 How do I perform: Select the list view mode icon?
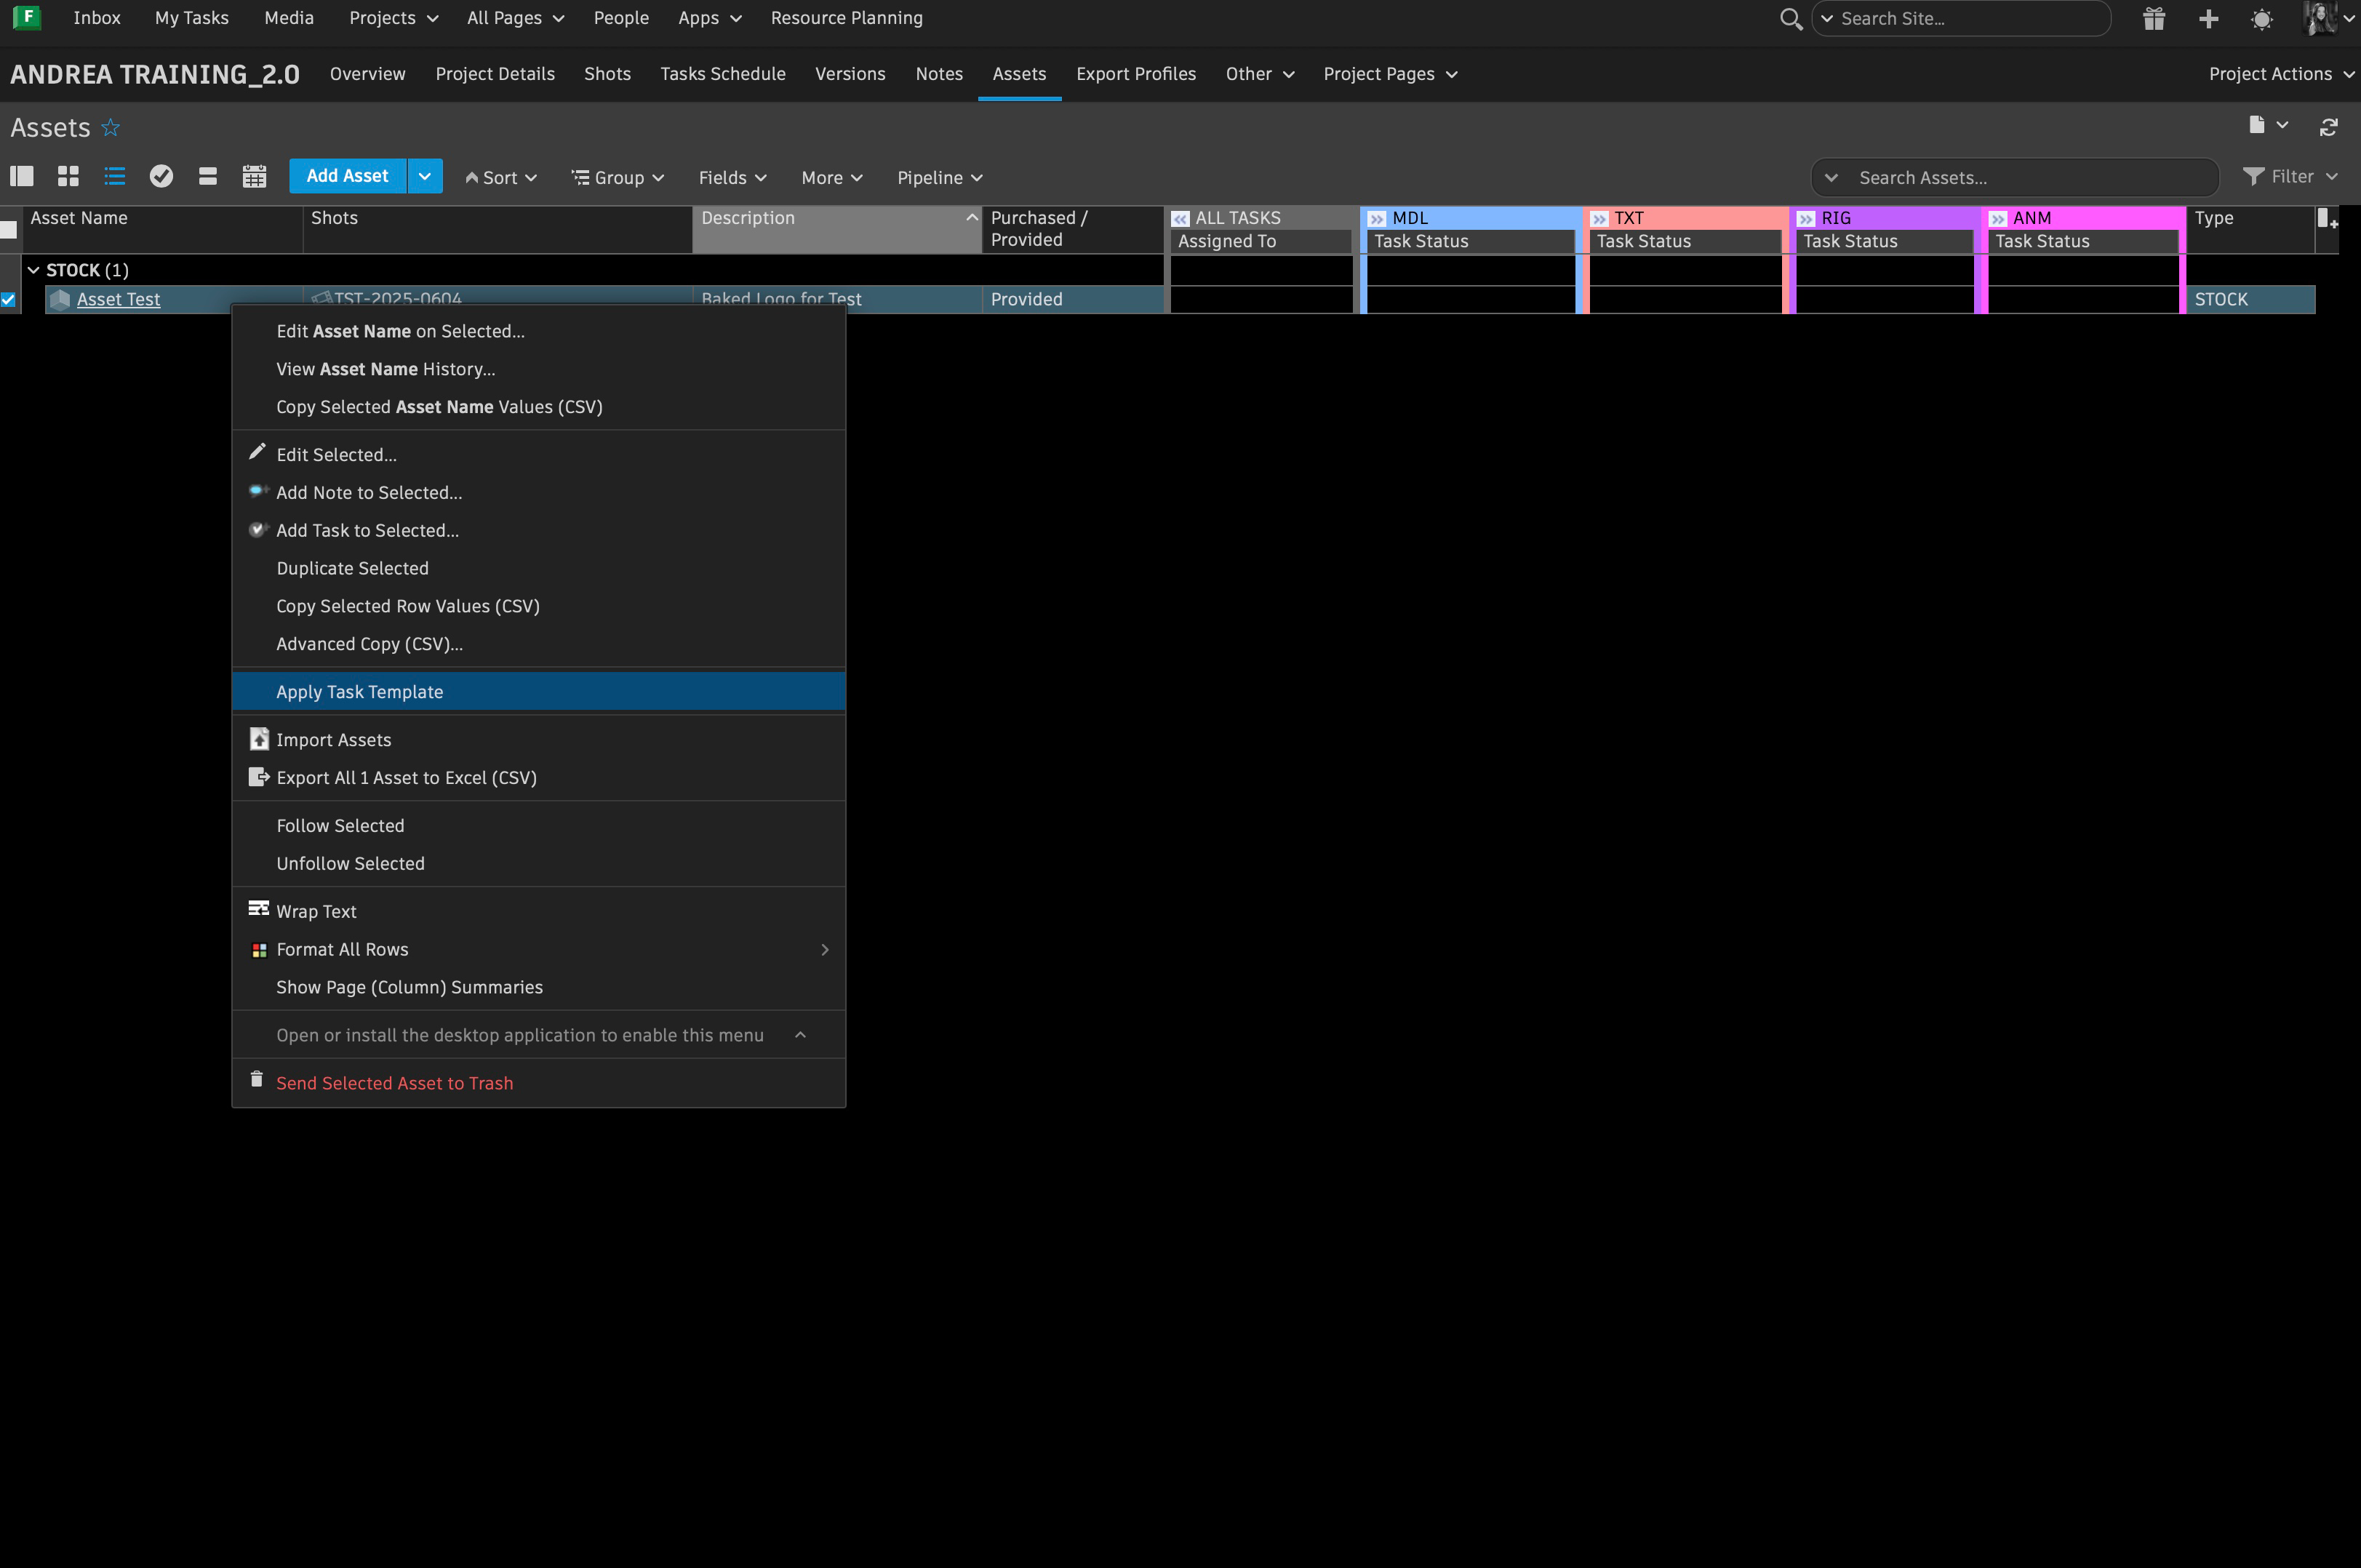coord(115,177)
